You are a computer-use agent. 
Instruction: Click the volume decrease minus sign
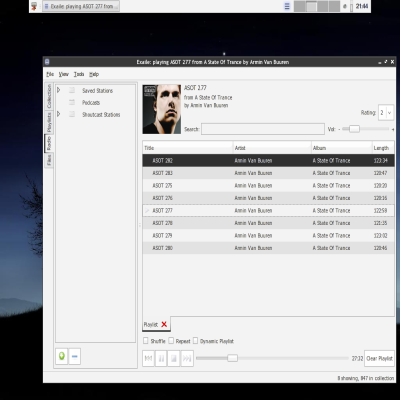tap(339, 129)
